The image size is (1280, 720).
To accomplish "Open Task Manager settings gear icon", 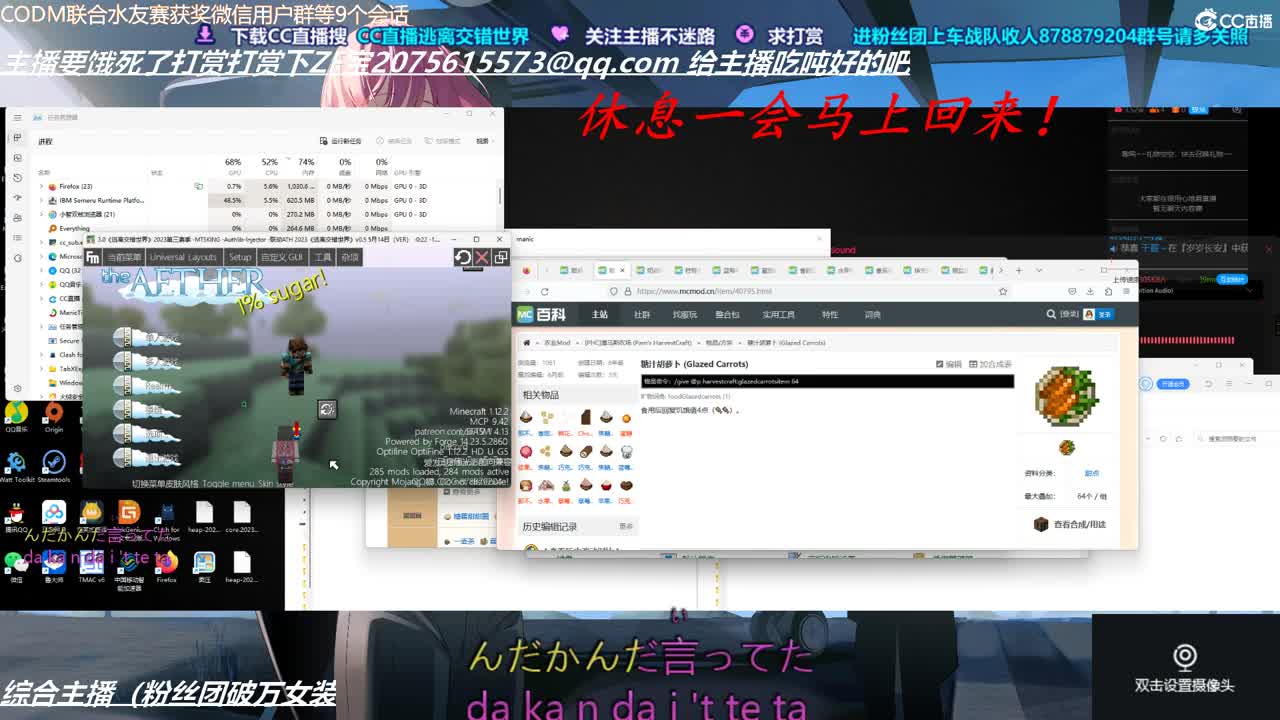I will [x=17, y=388].
